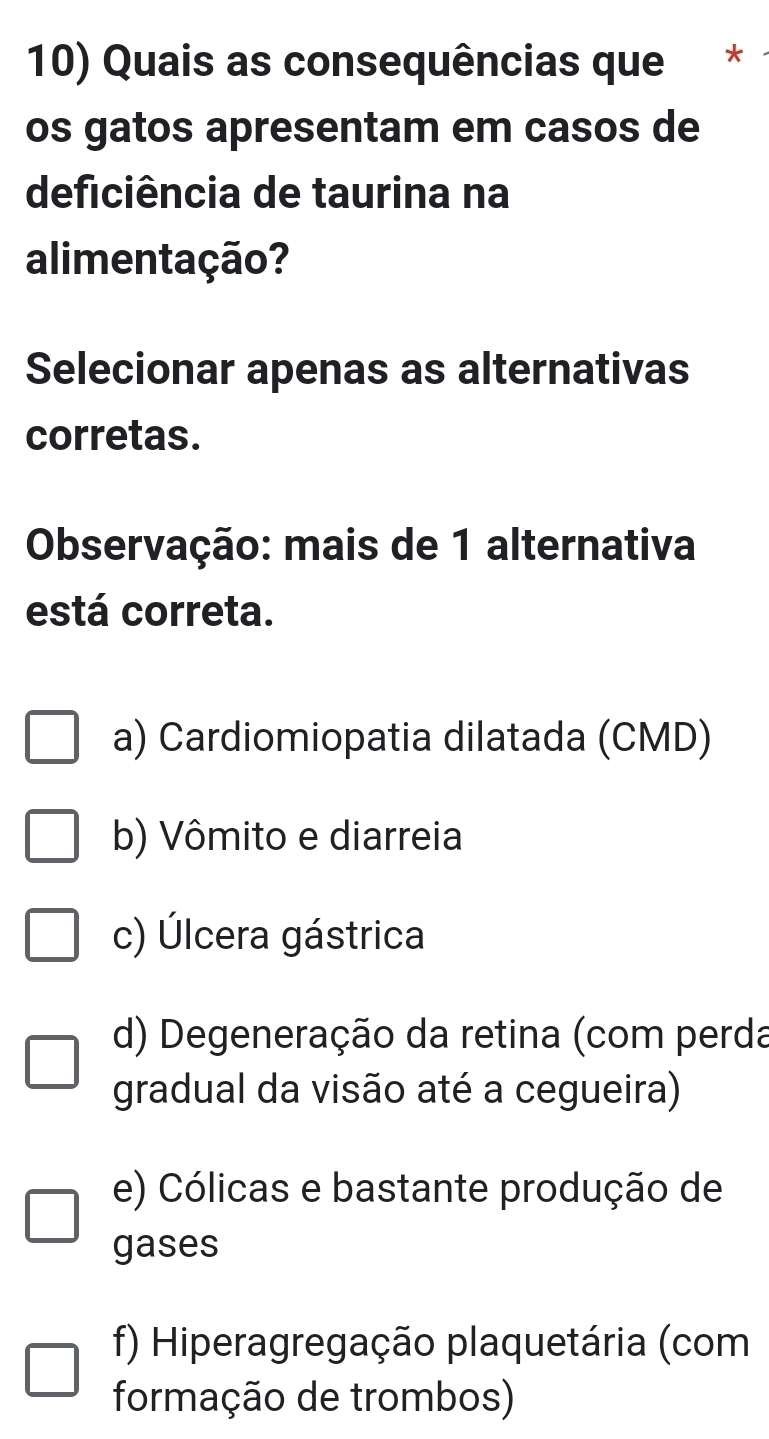Viewport: 769px width, 1439px height.
Task: Click the 'a) Cardiomiopatia dilatada (CMD)' label
Action: [412, 738]
